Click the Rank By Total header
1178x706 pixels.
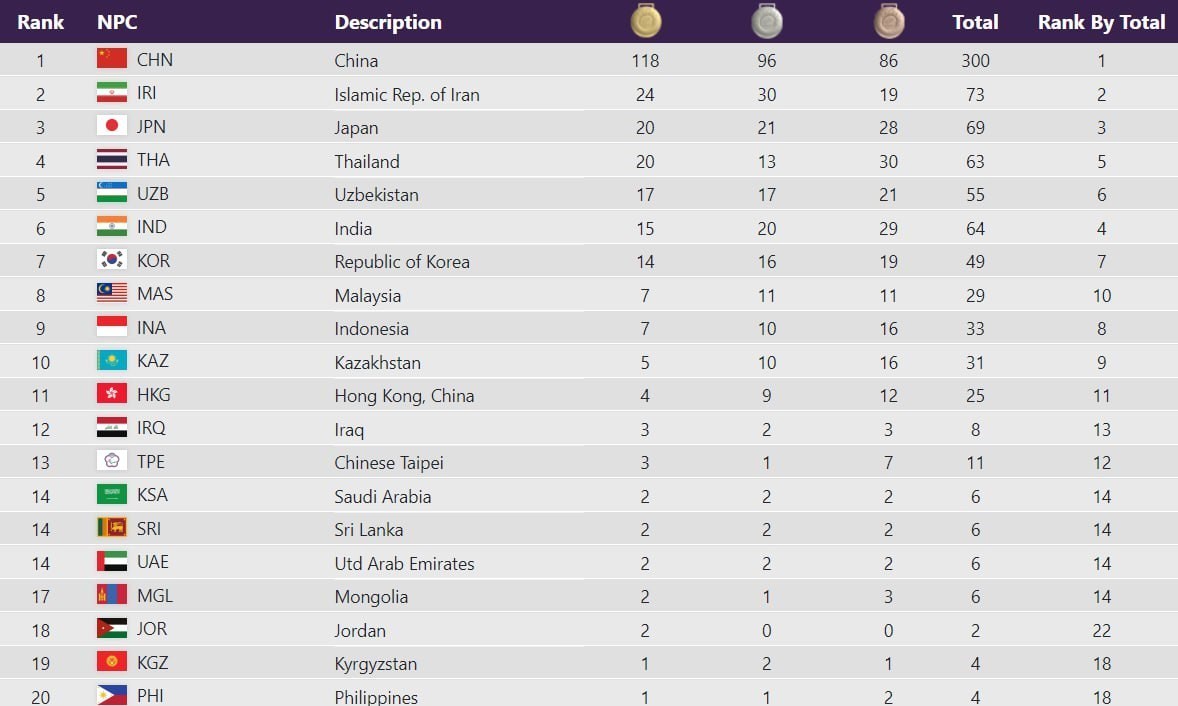pos(1101,22)
